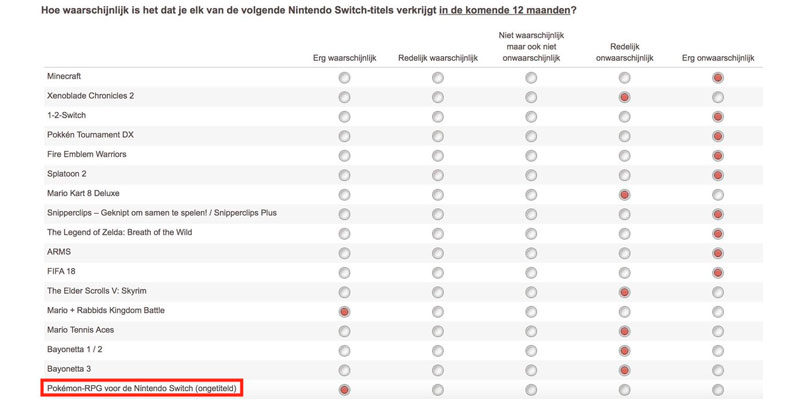Set Pokkén Tournament DX to 'Redelijk onwaarschijnlijk'
Image resolution: width=800 pixels, height=400 pixels.
(624, 136)
